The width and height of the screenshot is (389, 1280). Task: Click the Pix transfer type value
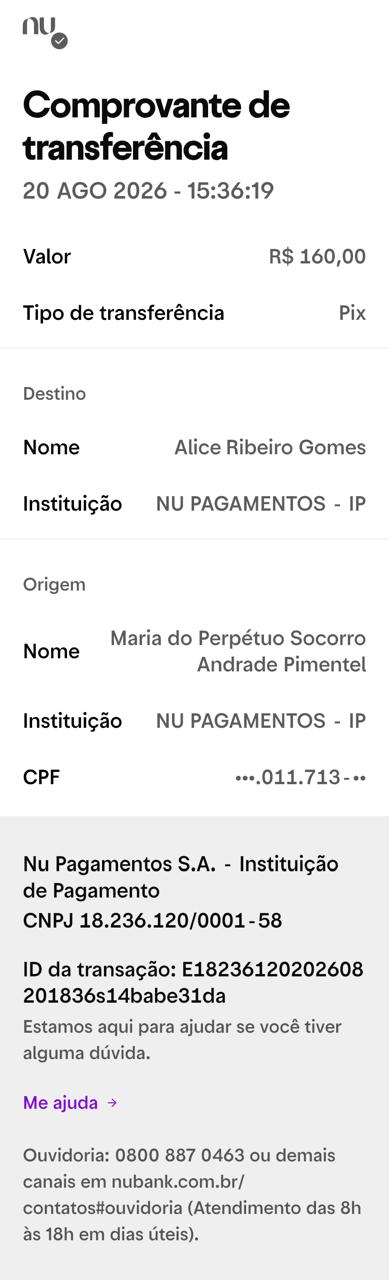pyautogui.click(x=352, y=313)
